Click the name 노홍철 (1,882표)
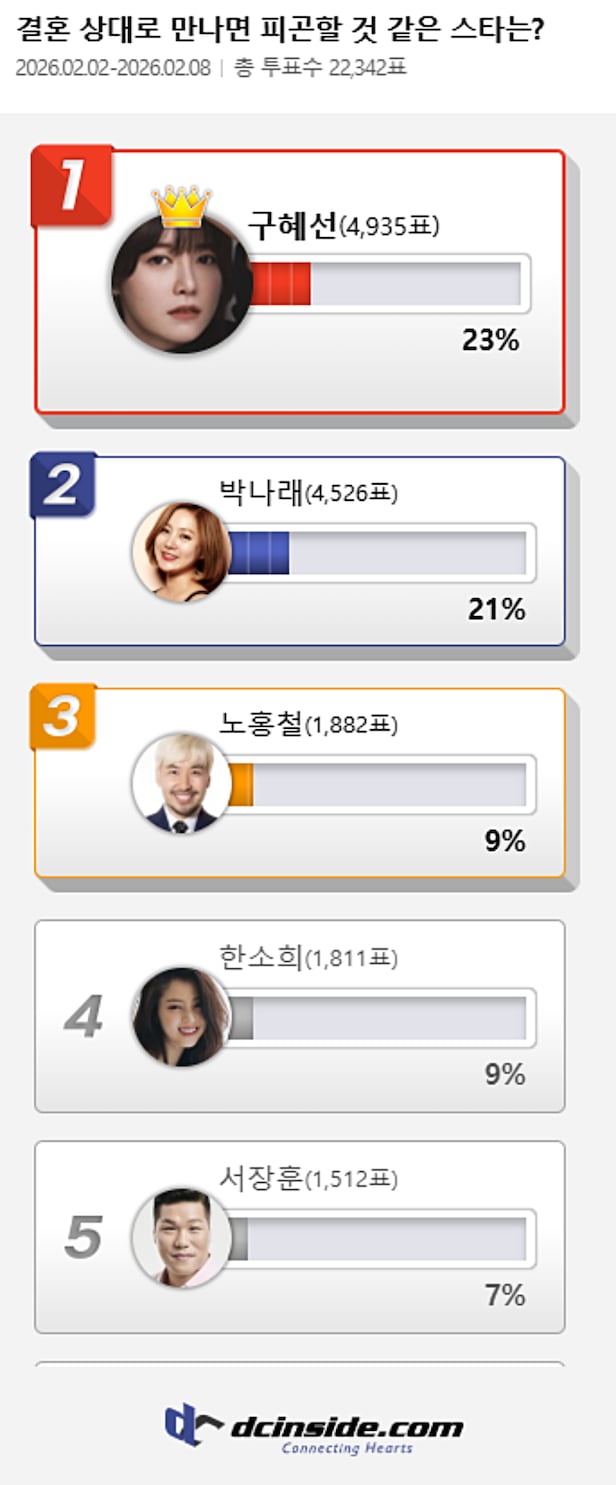The image size is (616, 1485). pyautogui.click(x=308, y=725)
